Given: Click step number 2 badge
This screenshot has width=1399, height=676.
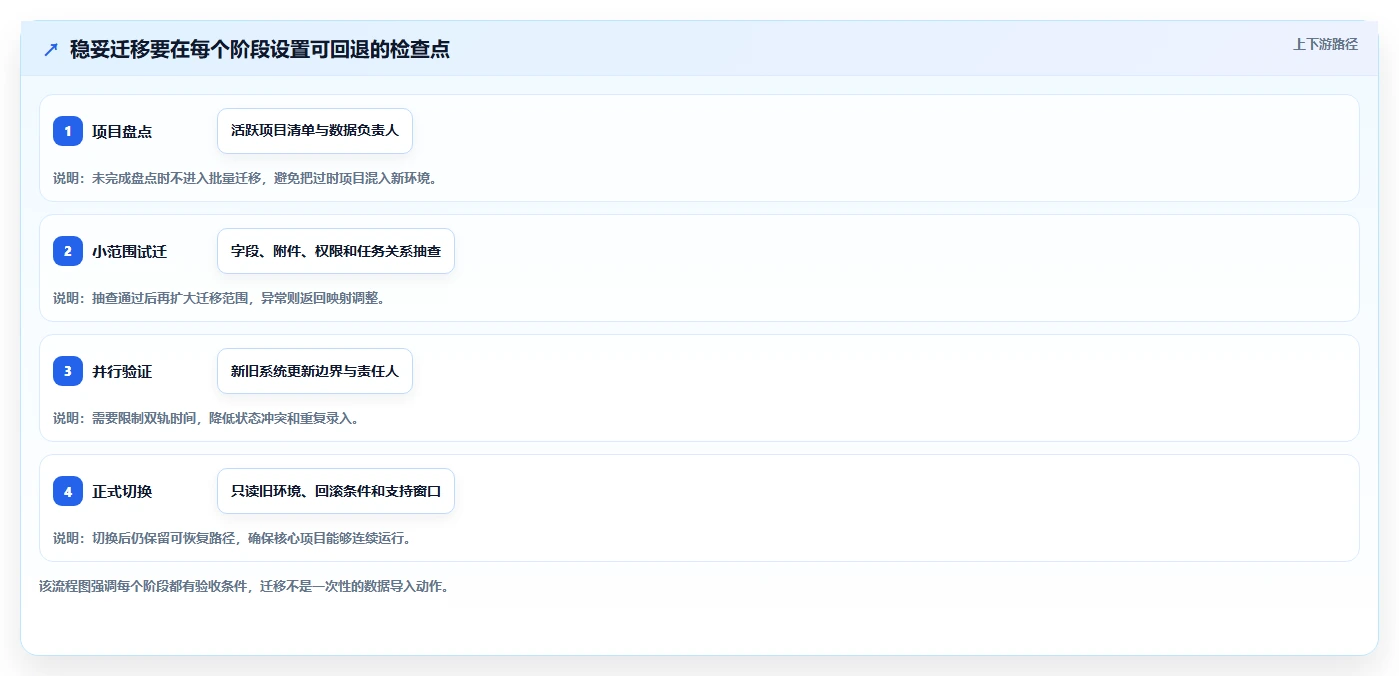Looking at the screenshot, I should (x=68, y=251).
